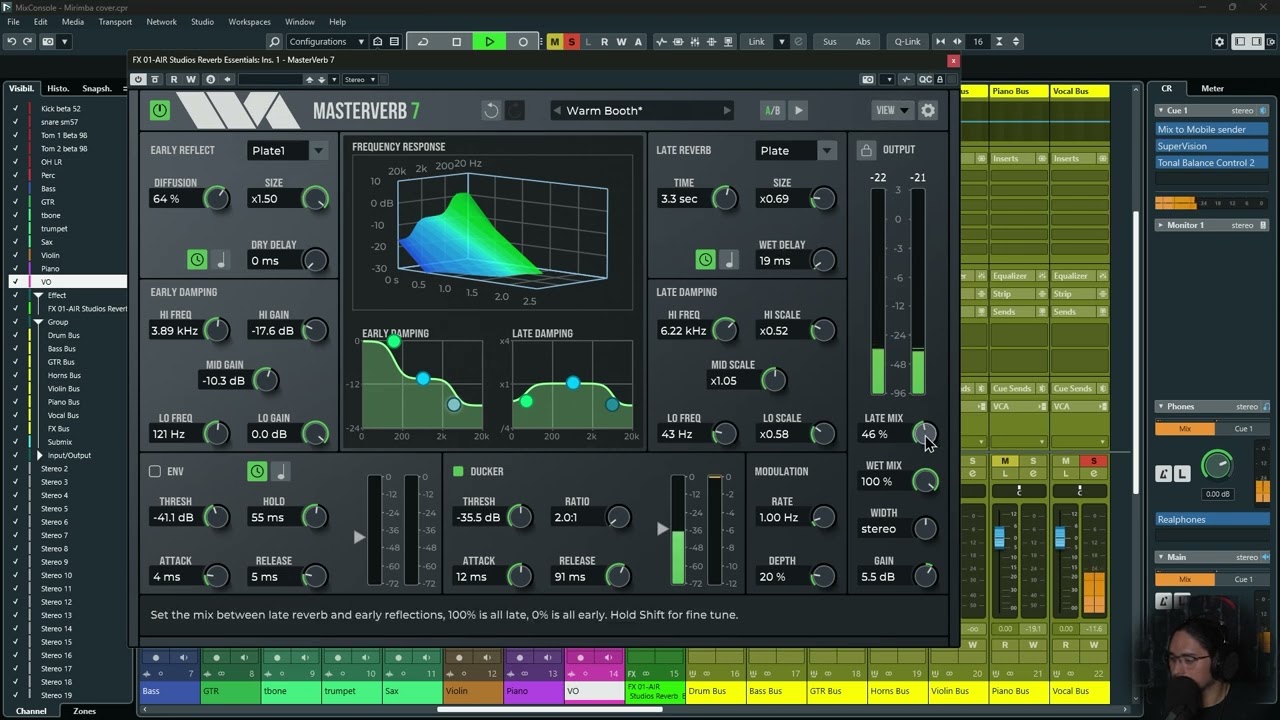The height and width of the screenshot is (720, 1280).
Task: Toggle visibility of Kick beta 52 channel
Action: (x=15, y=109)
